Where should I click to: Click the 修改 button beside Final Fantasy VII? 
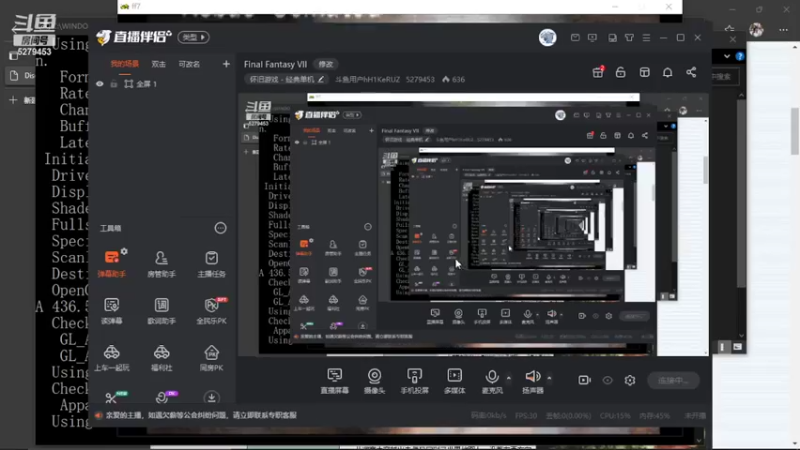[326, 64]
